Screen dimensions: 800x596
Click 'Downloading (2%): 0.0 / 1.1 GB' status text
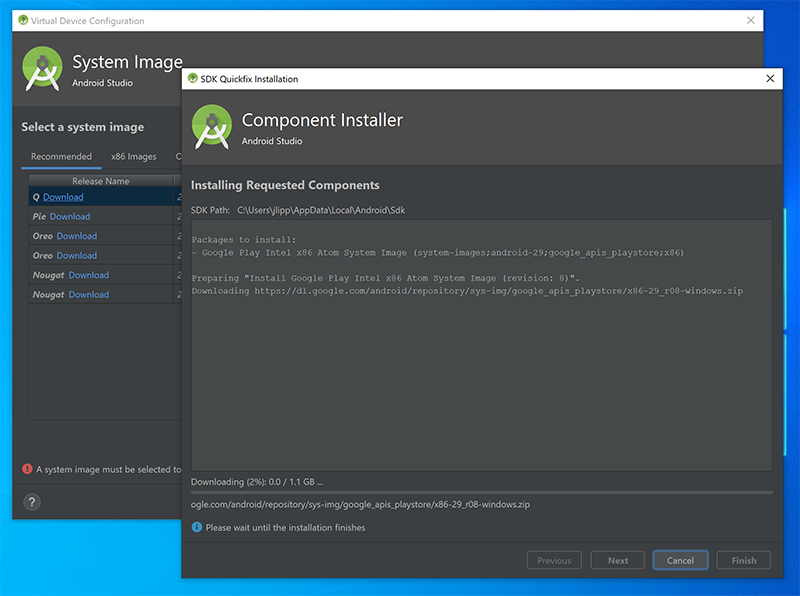click(x=257, y=482)
